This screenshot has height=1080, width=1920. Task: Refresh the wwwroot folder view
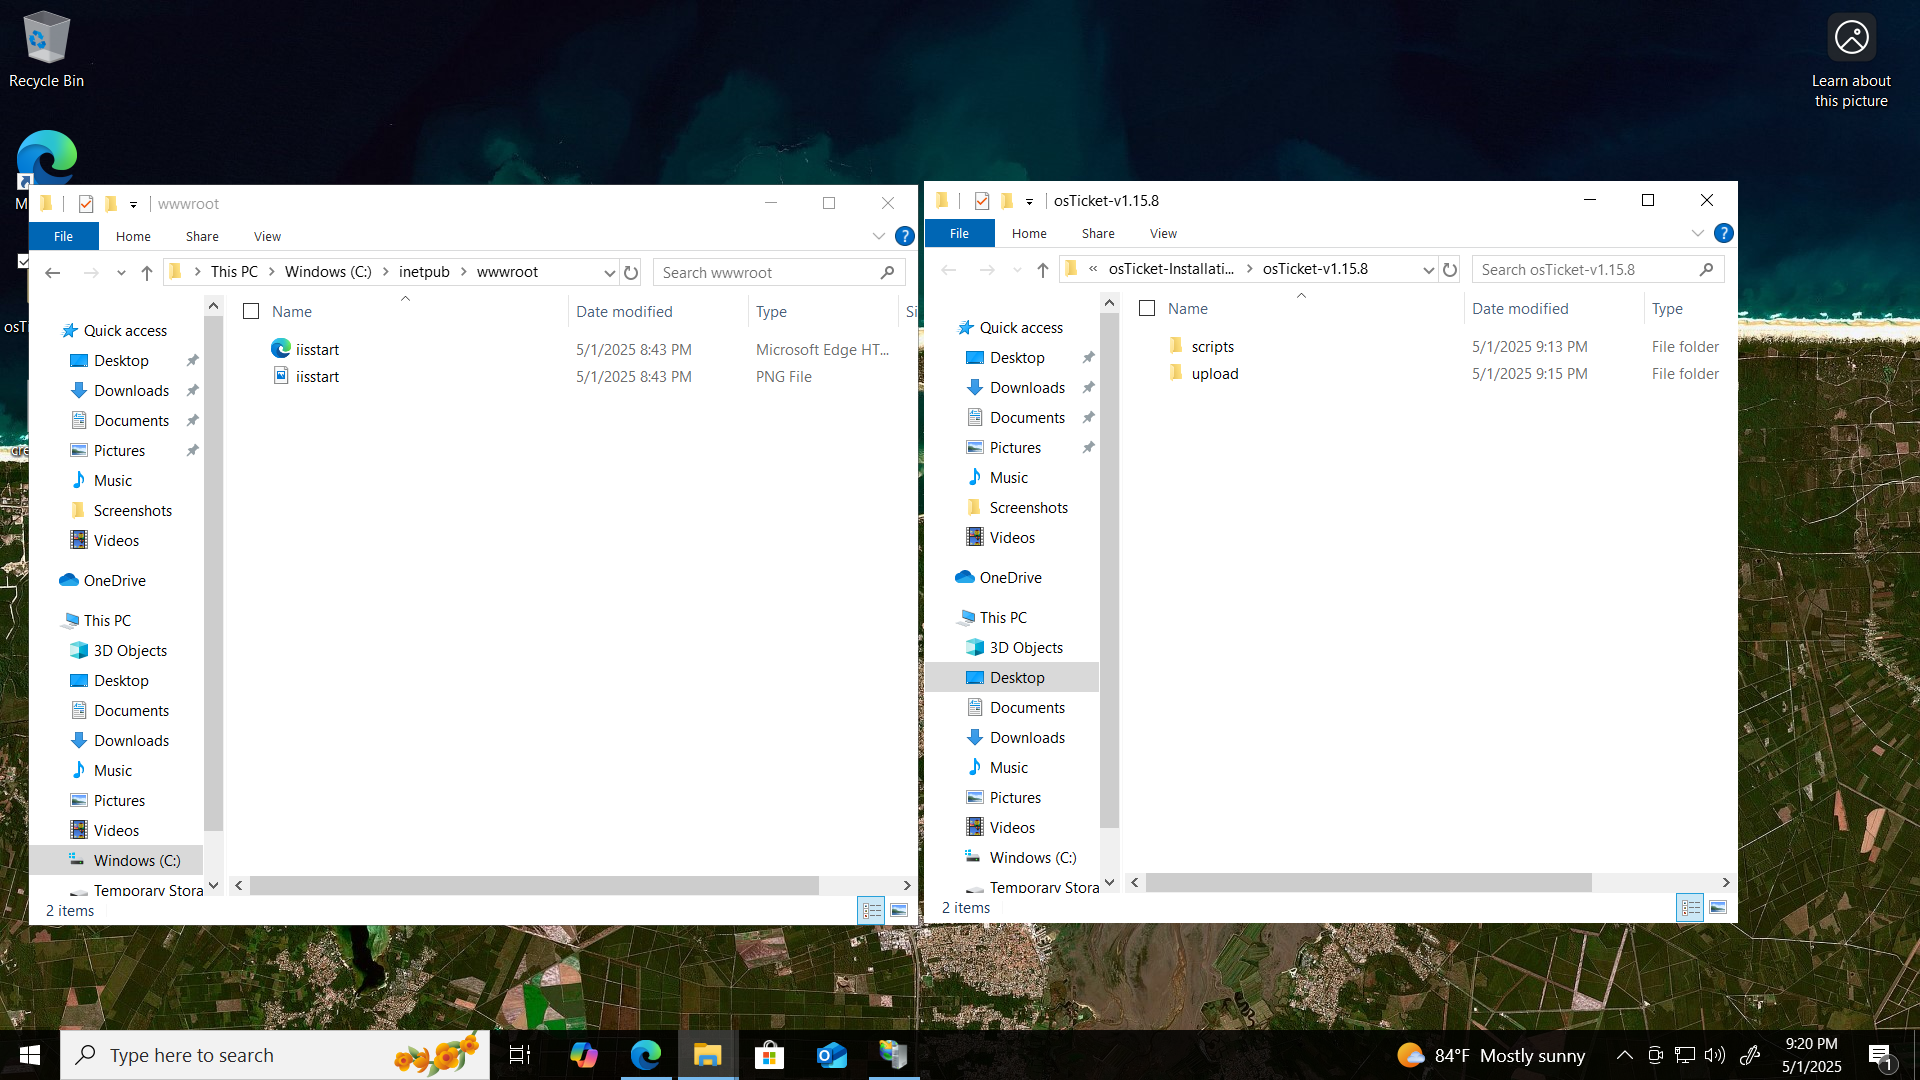click(x=631, y=272)
